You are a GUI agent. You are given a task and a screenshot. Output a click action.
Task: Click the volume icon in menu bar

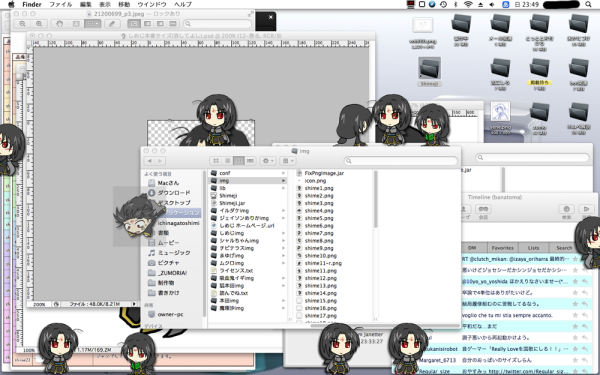pos(492,4)
